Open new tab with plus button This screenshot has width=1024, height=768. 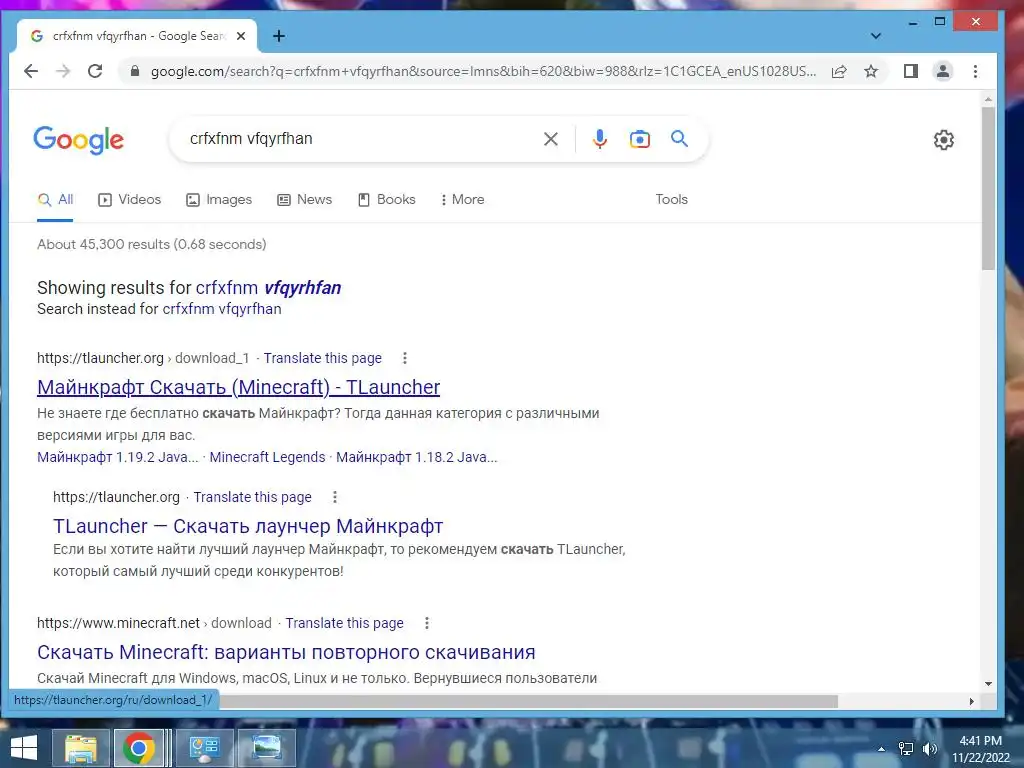click(x=279, y=36)
